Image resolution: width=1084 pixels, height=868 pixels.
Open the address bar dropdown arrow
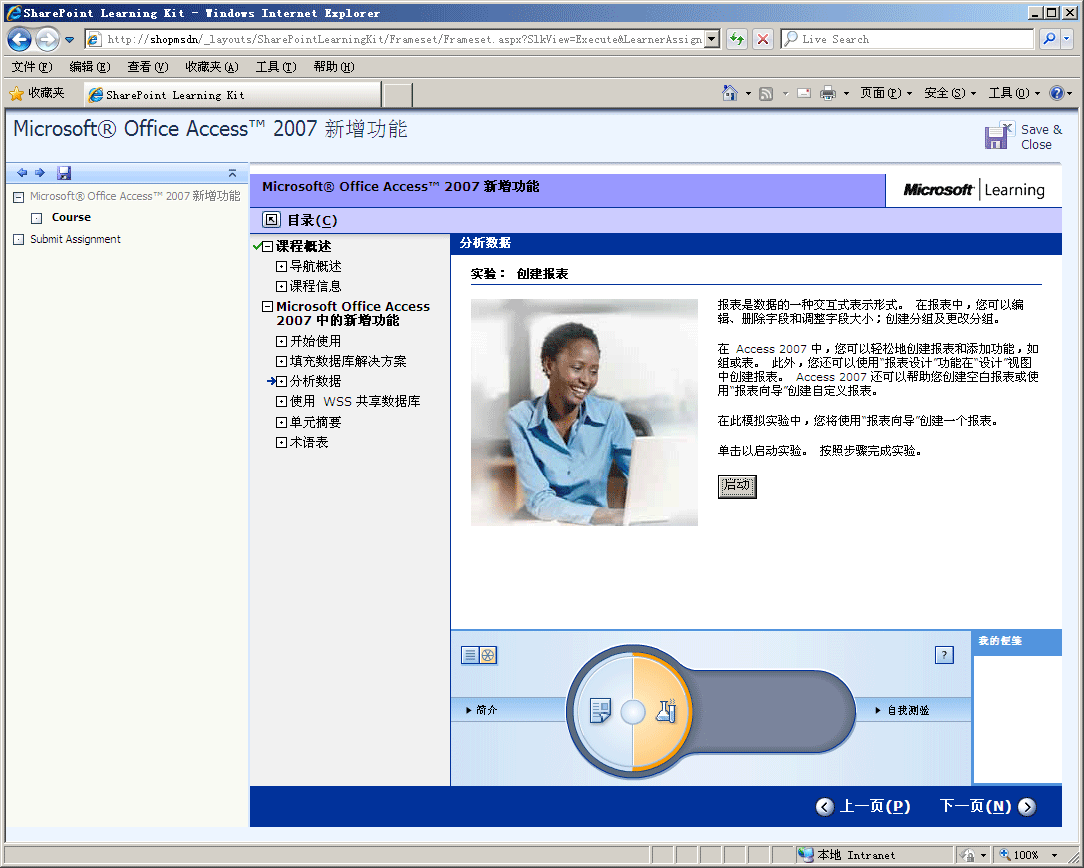(713, 39)
